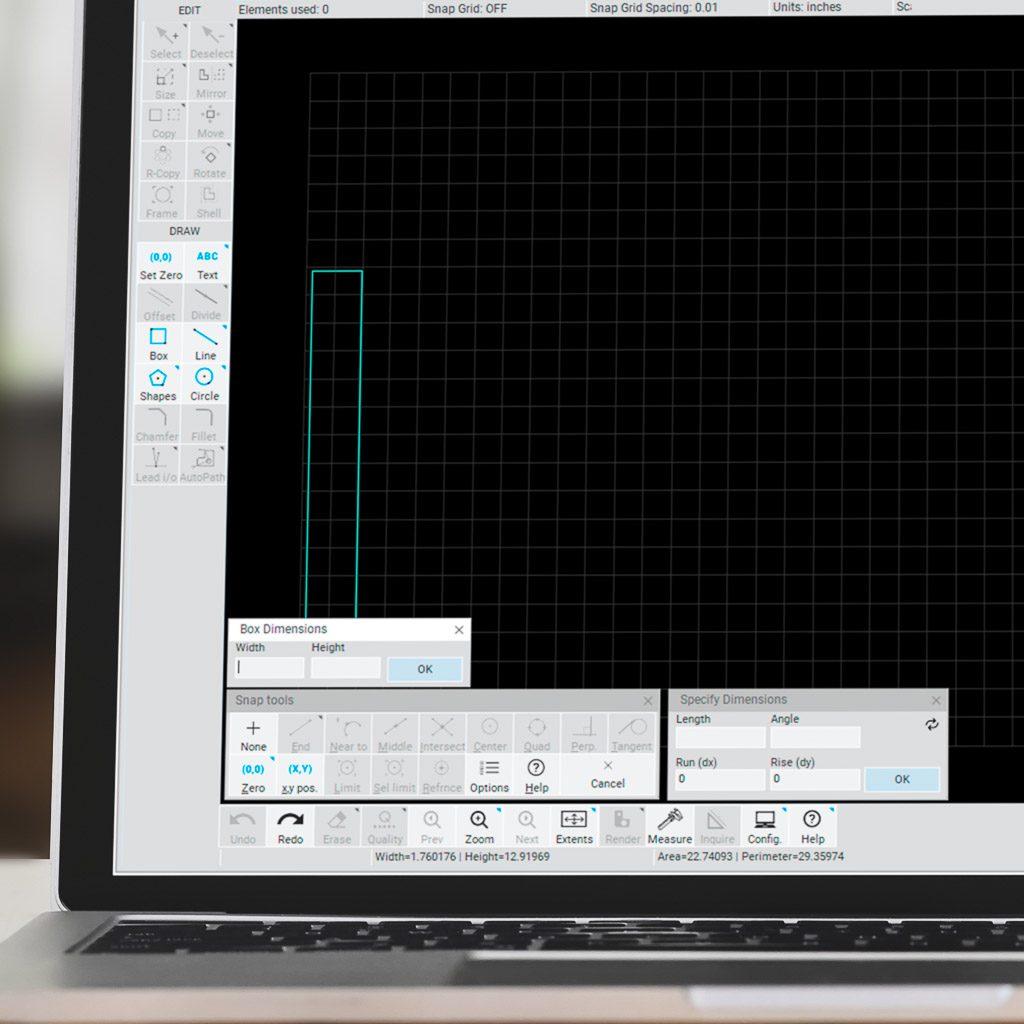Click the Divide tool

pyautogui.click(x=206, y=304)
